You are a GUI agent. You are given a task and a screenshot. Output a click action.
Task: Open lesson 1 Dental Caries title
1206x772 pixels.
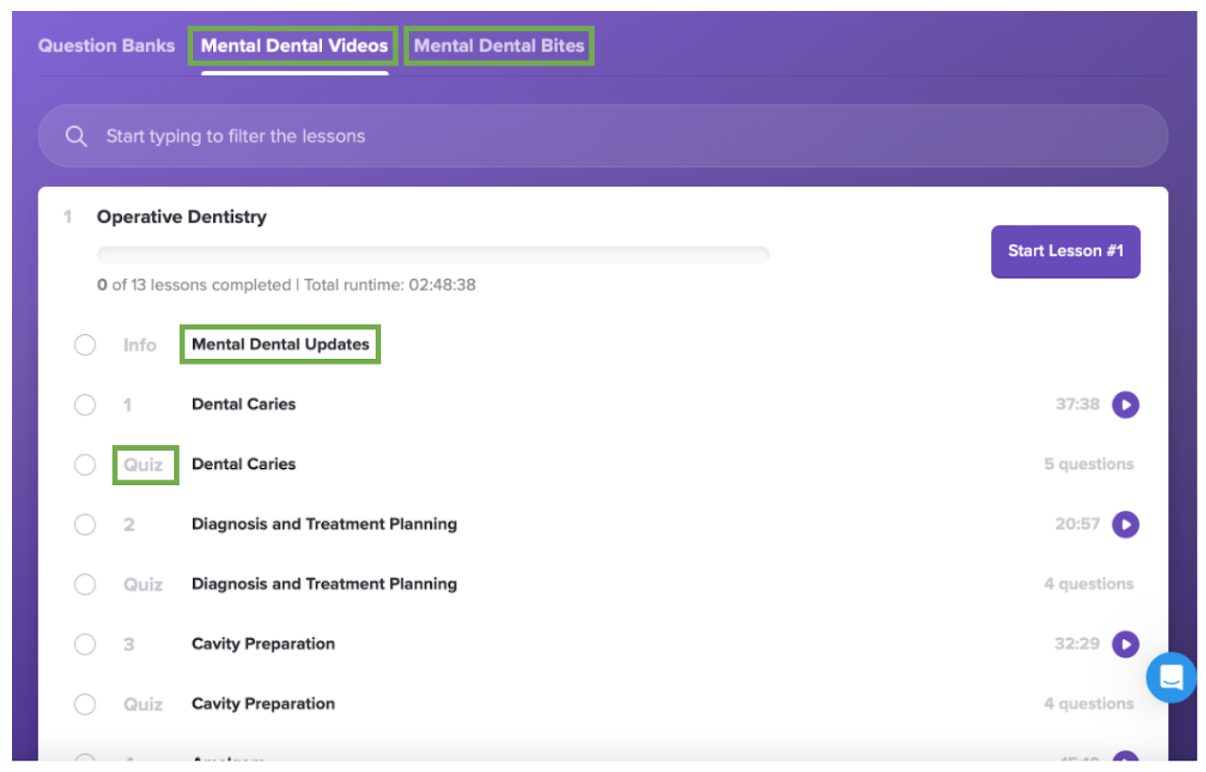point(244,404)
